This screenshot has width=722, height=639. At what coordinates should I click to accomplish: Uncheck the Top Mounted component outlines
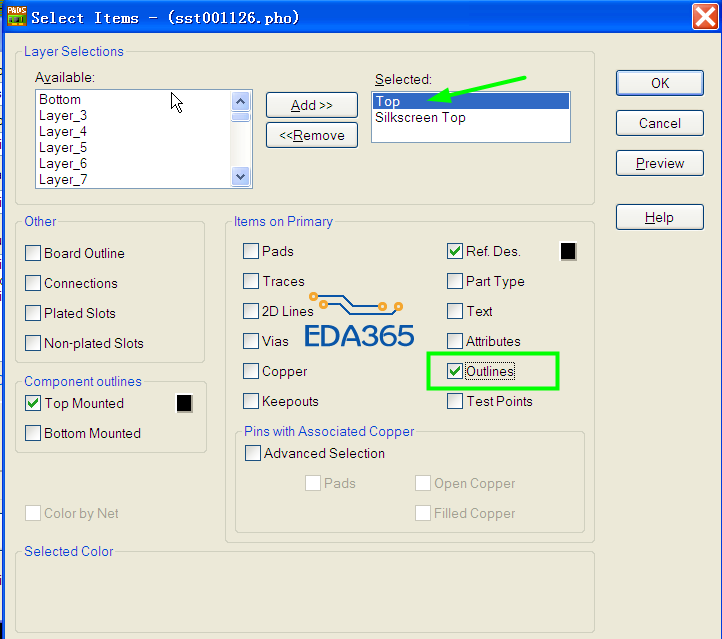click(33, 403)
